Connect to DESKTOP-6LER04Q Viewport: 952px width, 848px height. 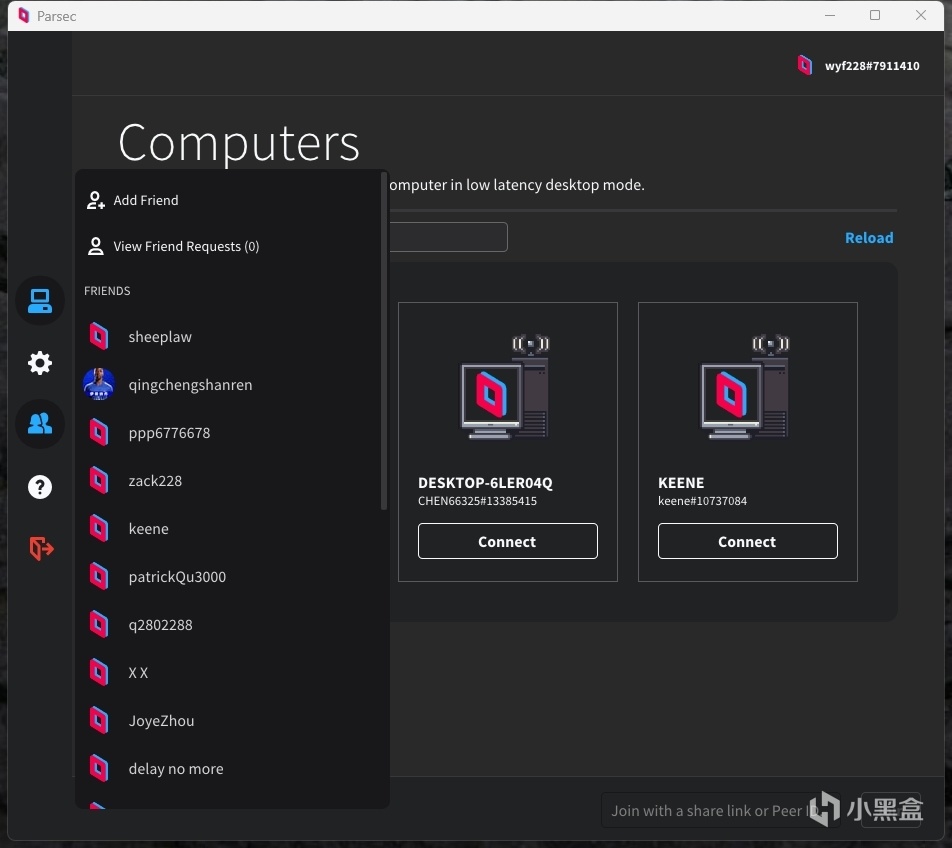[x=508, y=541]
